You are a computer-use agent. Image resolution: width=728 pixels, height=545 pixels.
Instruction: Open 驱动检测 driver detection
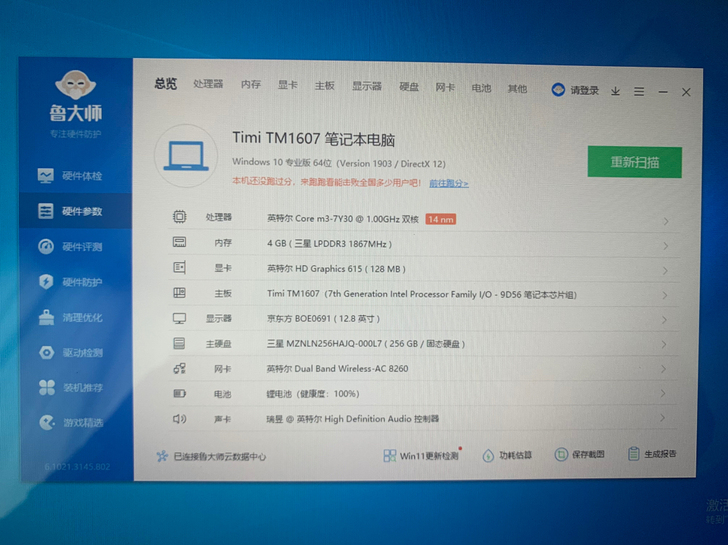pyautogui.click(x=70, y=353)
